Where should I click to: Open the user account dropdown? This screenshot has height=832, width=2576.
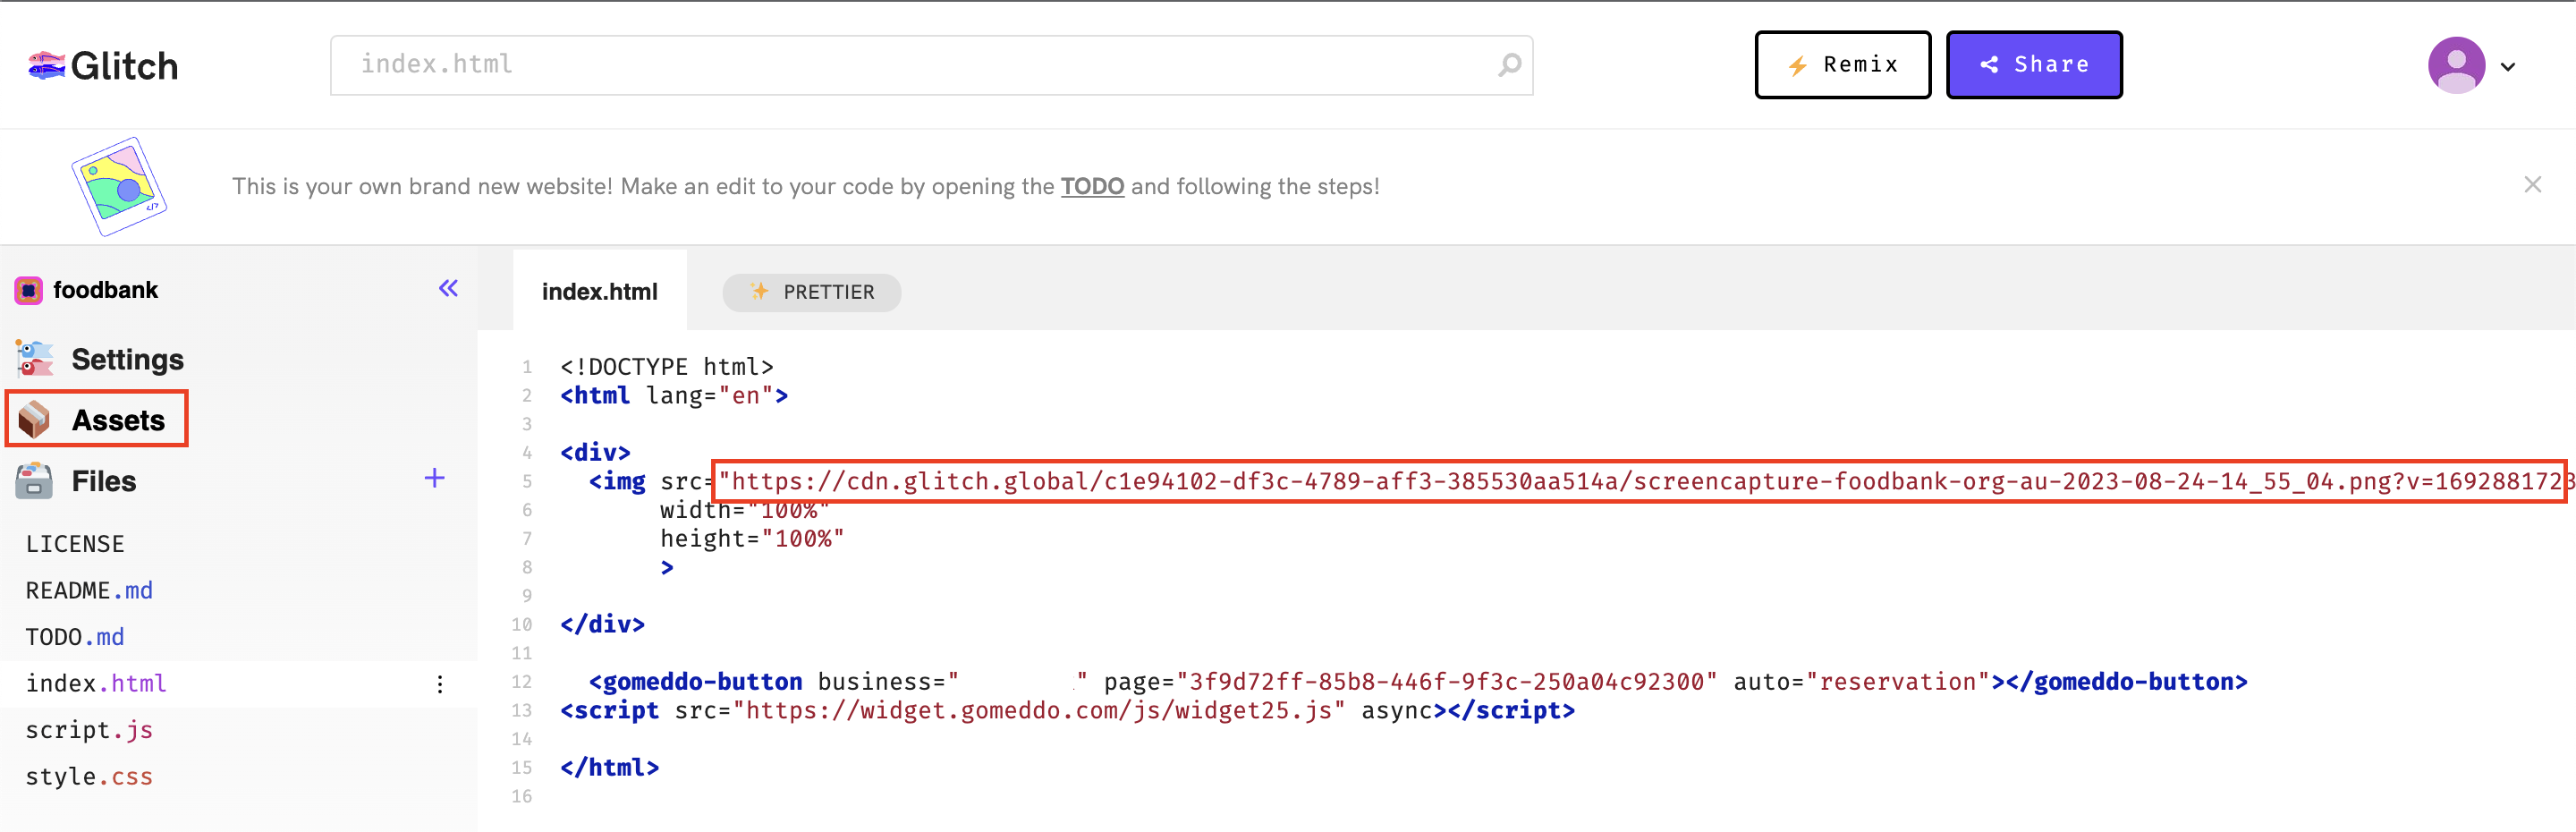[x=2506, y=67]
